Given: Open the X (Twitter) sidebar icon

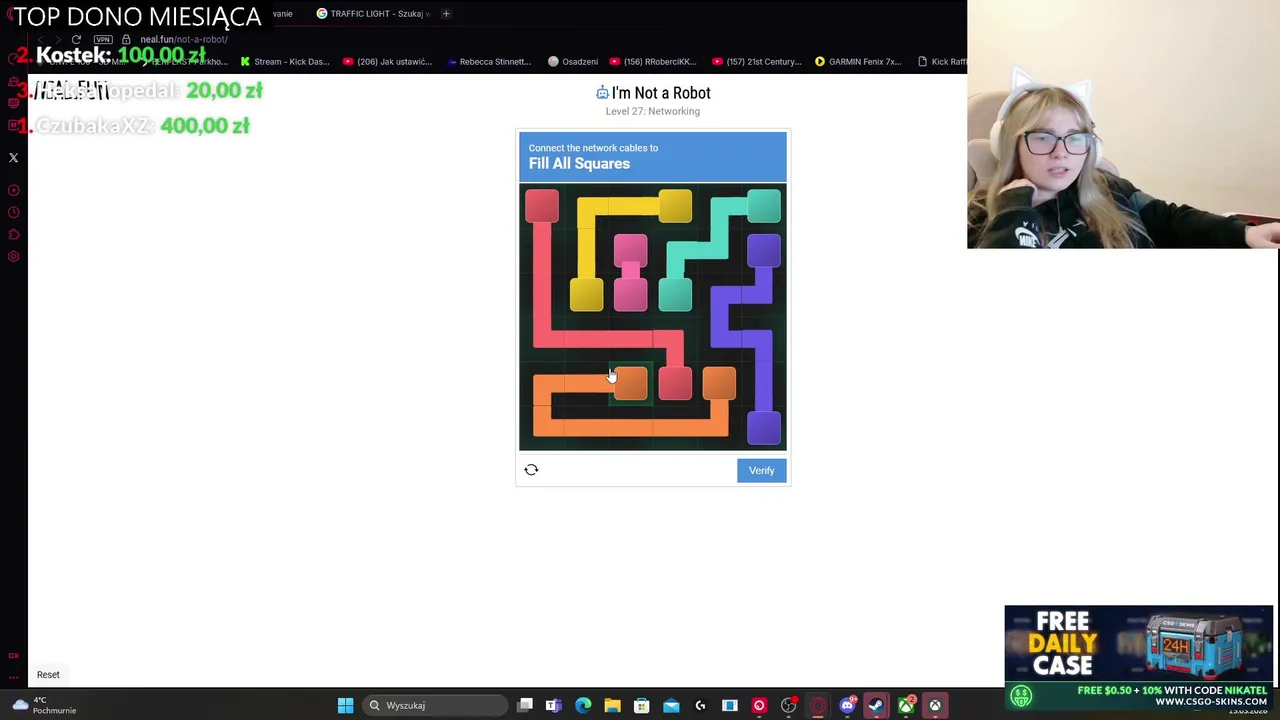Looking at the screenshot, I should coord(14,158).
